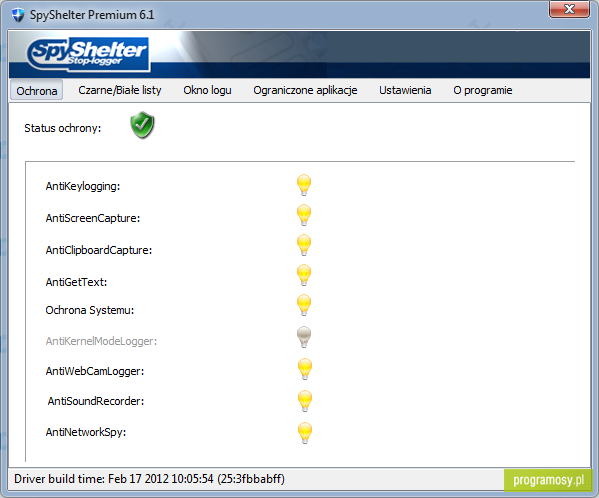Toggle the AntiNetworkSpy light bulb
The height and width of the screenshot is (498, 599).
(x=305, y=433)
